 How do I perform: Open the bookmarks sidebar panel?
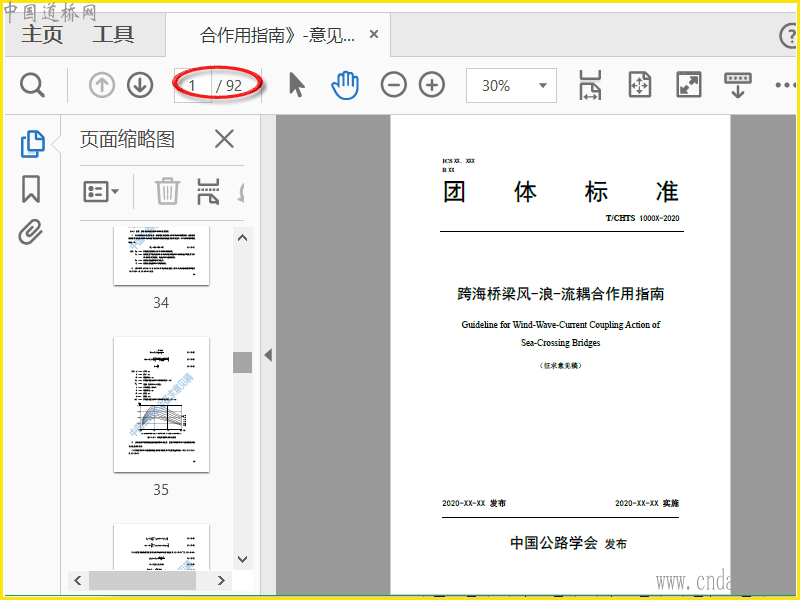(31, 189)
